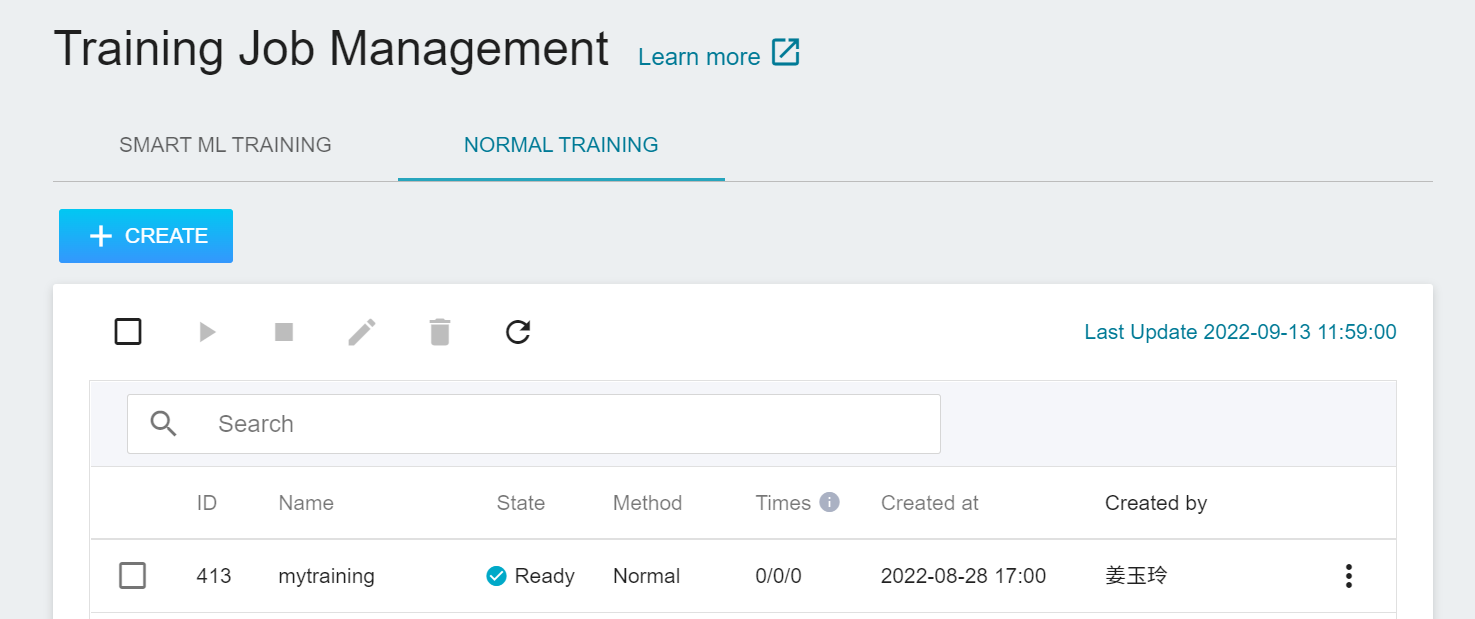Screen dimensions: 1475x619
Task: Toggle the select-all checkbox in toolbar
Action: (x=128, y=332)
